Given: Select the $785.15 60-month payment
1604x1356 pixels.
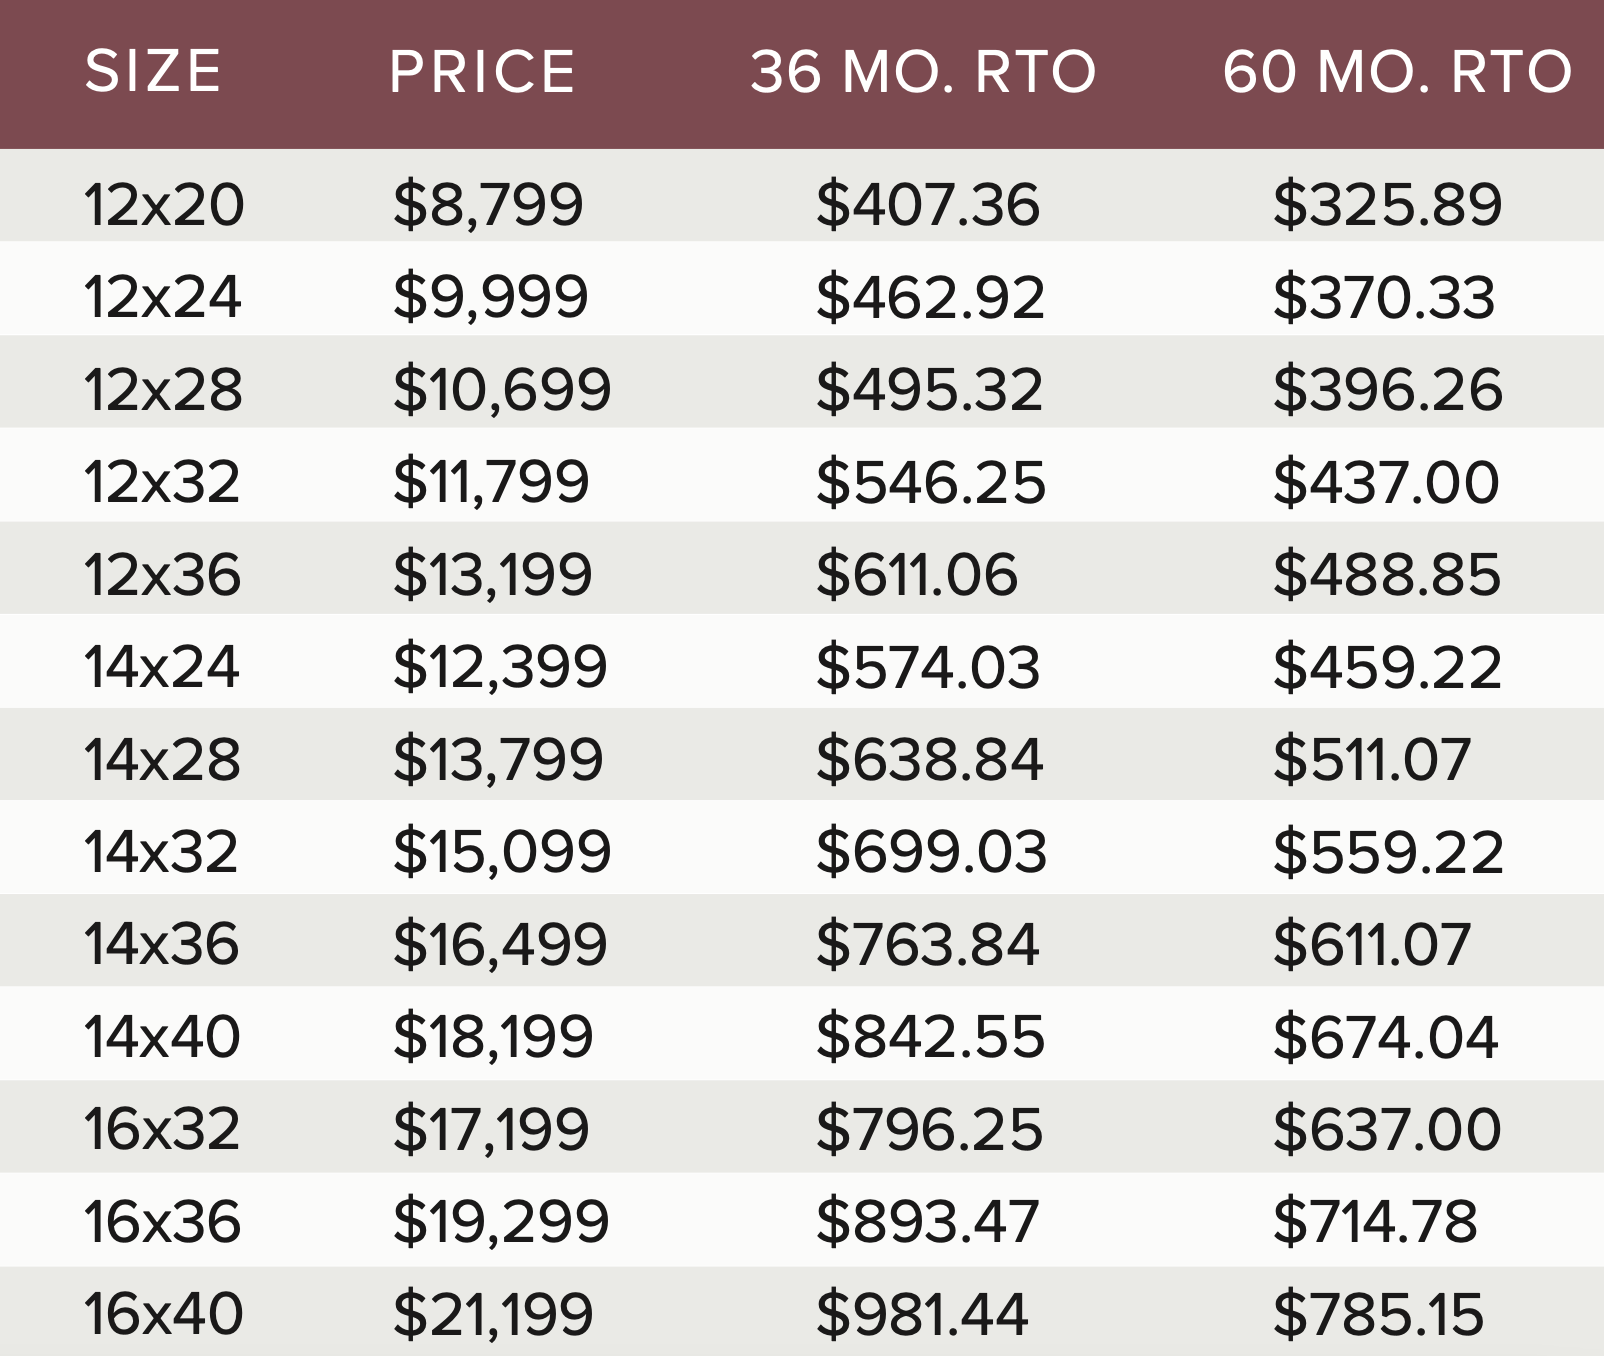Looking at the screenshot, I should [1378, 1314].
